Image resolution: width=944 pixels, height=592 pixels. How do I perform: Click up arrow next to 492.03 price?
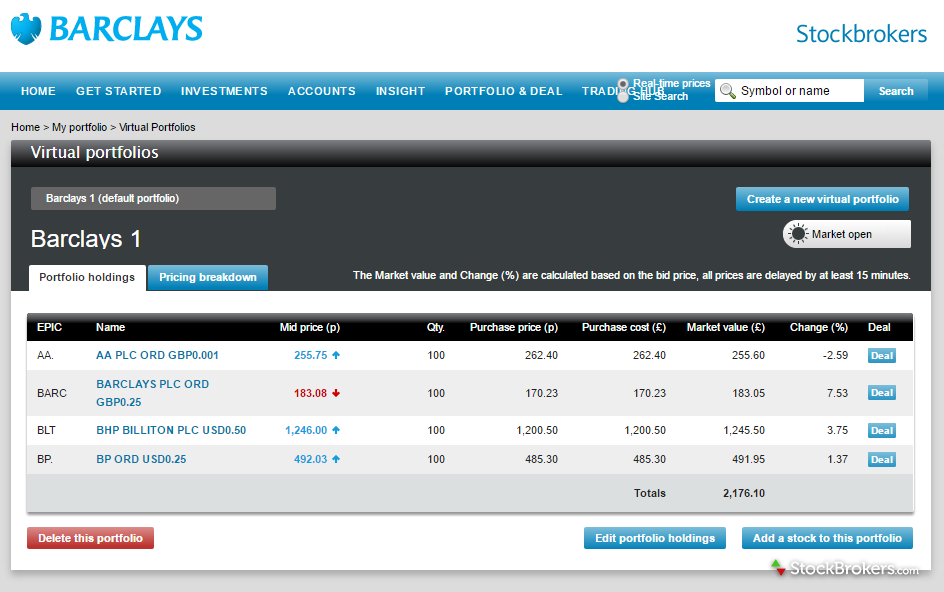click(336, 460)
